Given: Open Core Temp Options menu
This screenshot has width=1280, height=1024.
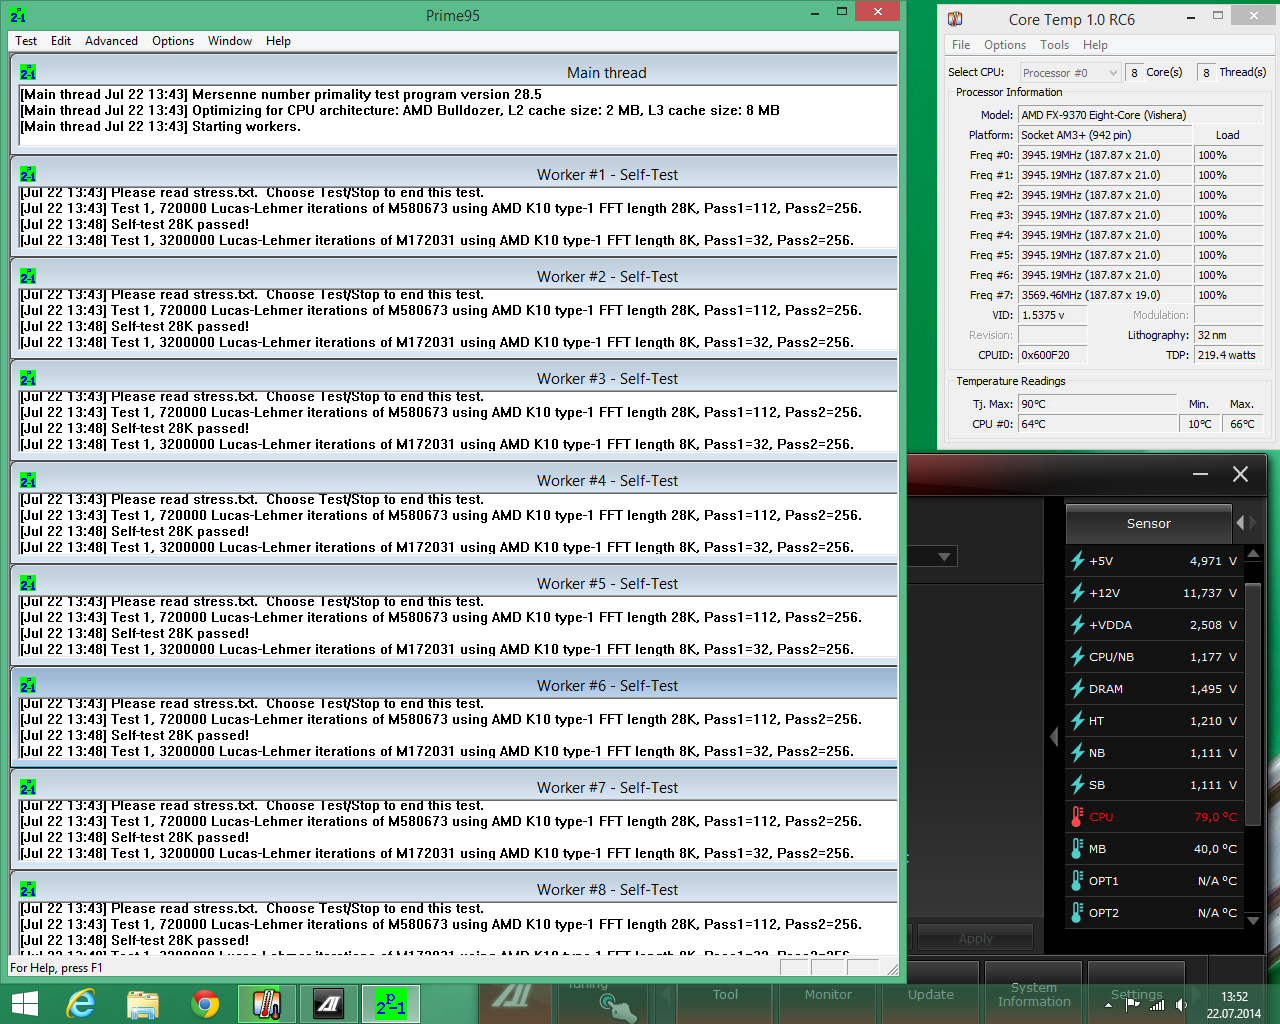Looking at the screenshot, I should pos(1005,45).
